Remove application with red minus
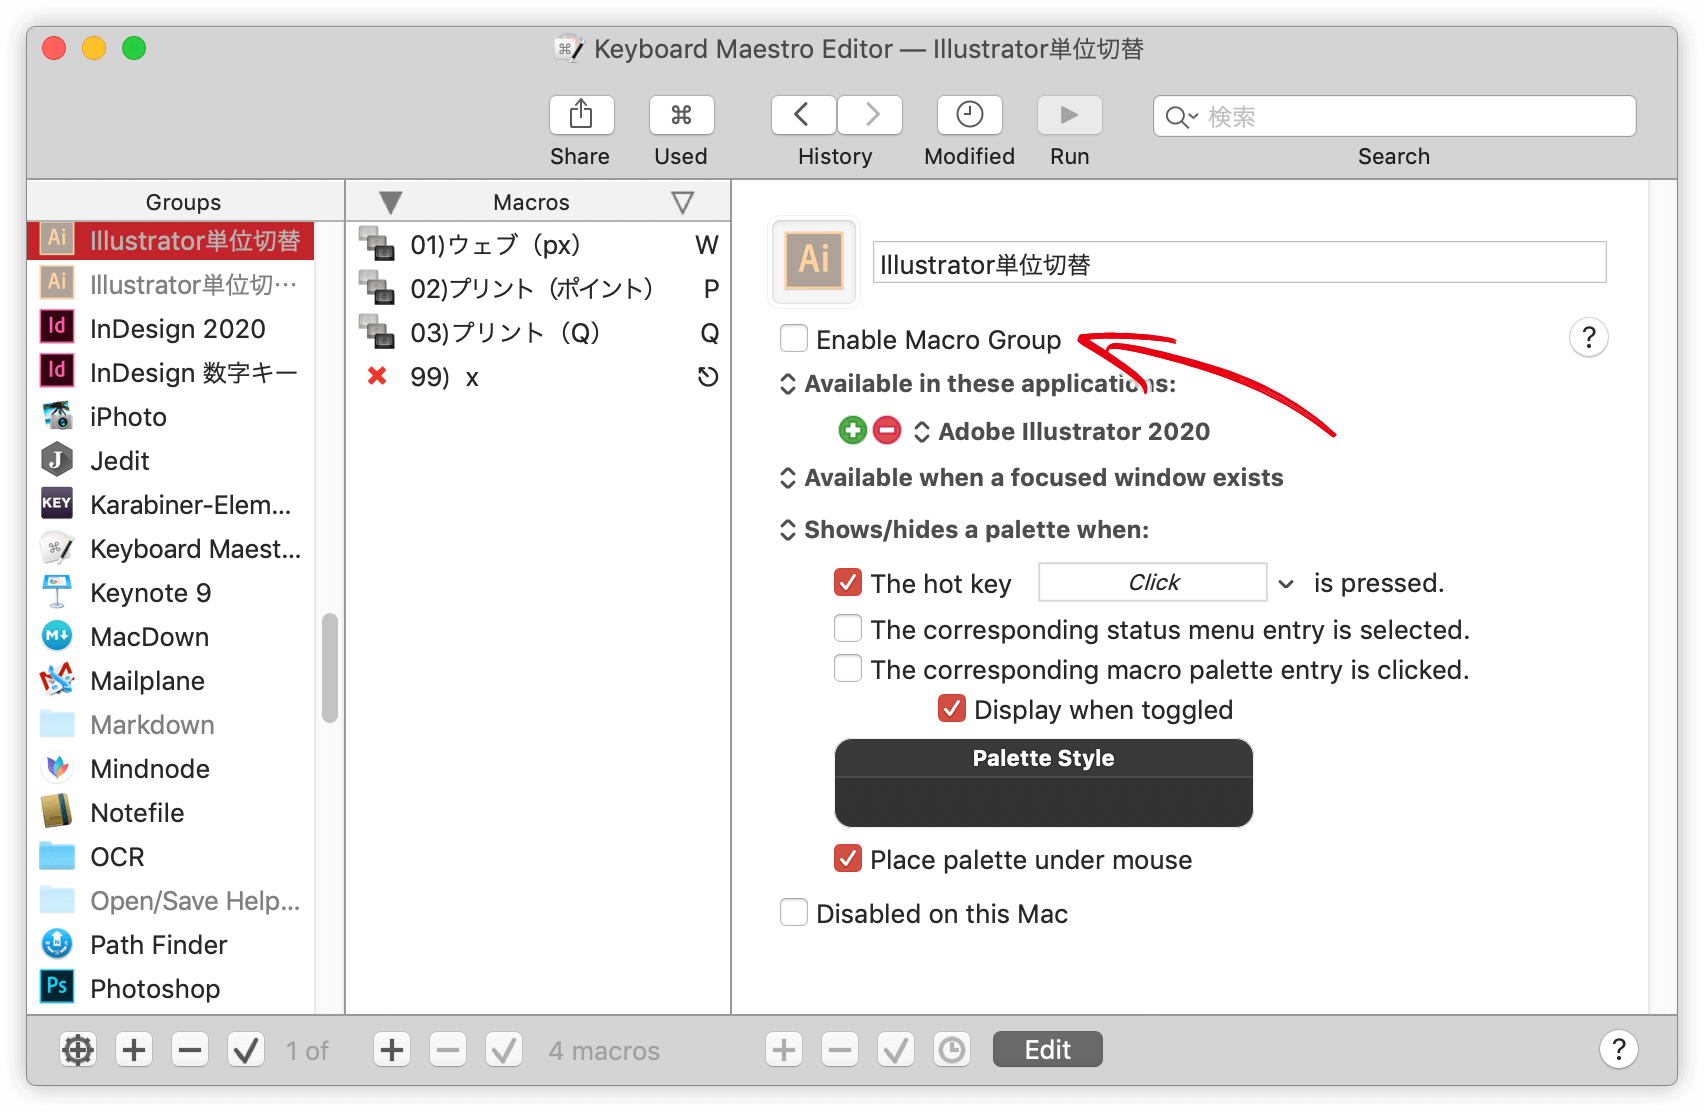Screen dimensions: 1705x1113 click(887, 431)
